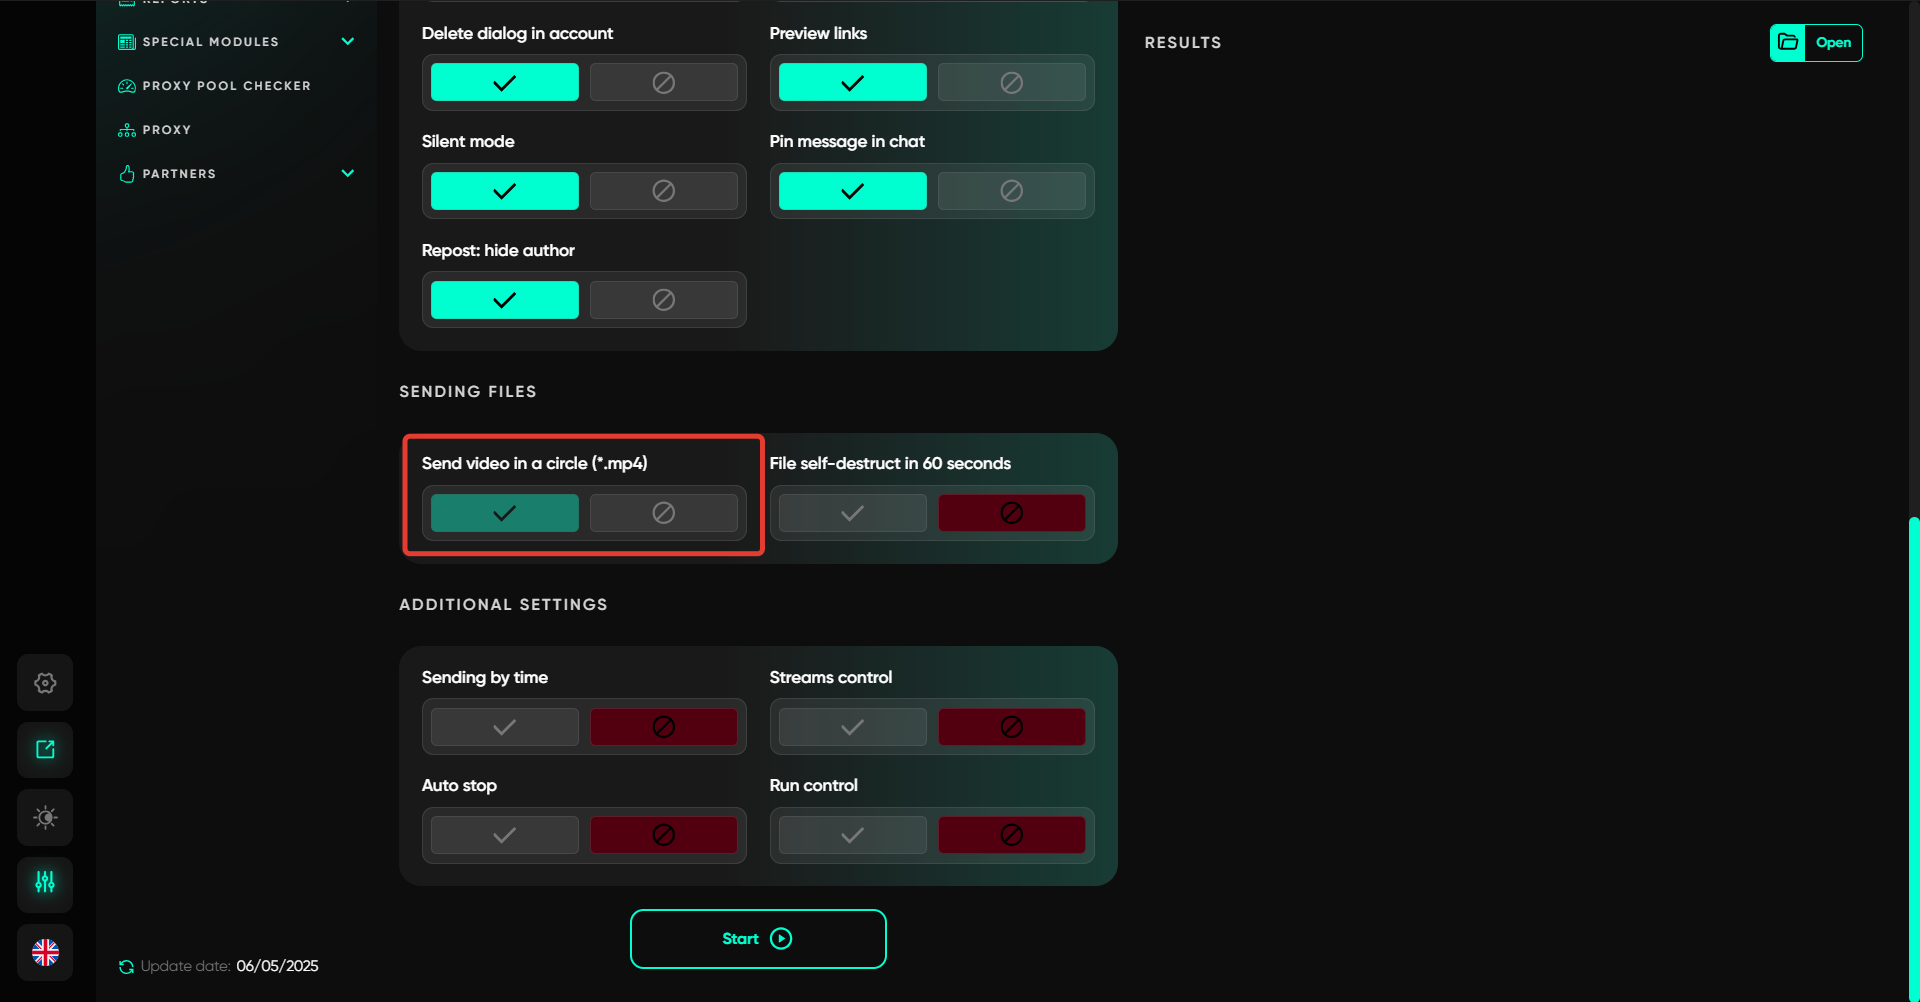Click the Proxy Pool Checker gauge icon
This screenshot has width=1920, height=1002.
coord(127,86)
